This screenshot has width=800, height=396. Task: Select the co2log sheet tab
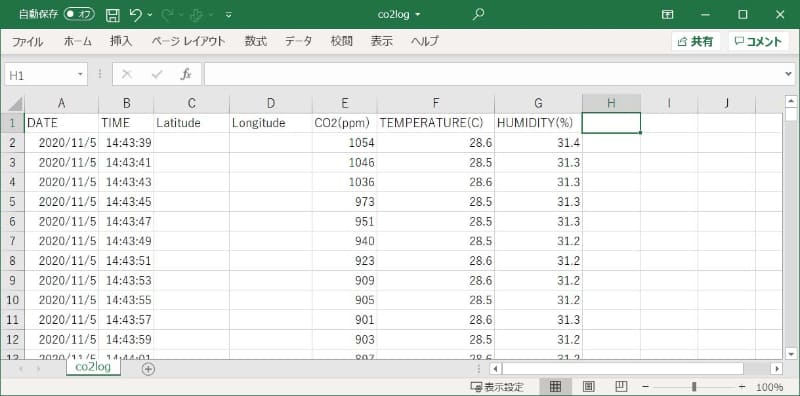(x=93, y=367)
